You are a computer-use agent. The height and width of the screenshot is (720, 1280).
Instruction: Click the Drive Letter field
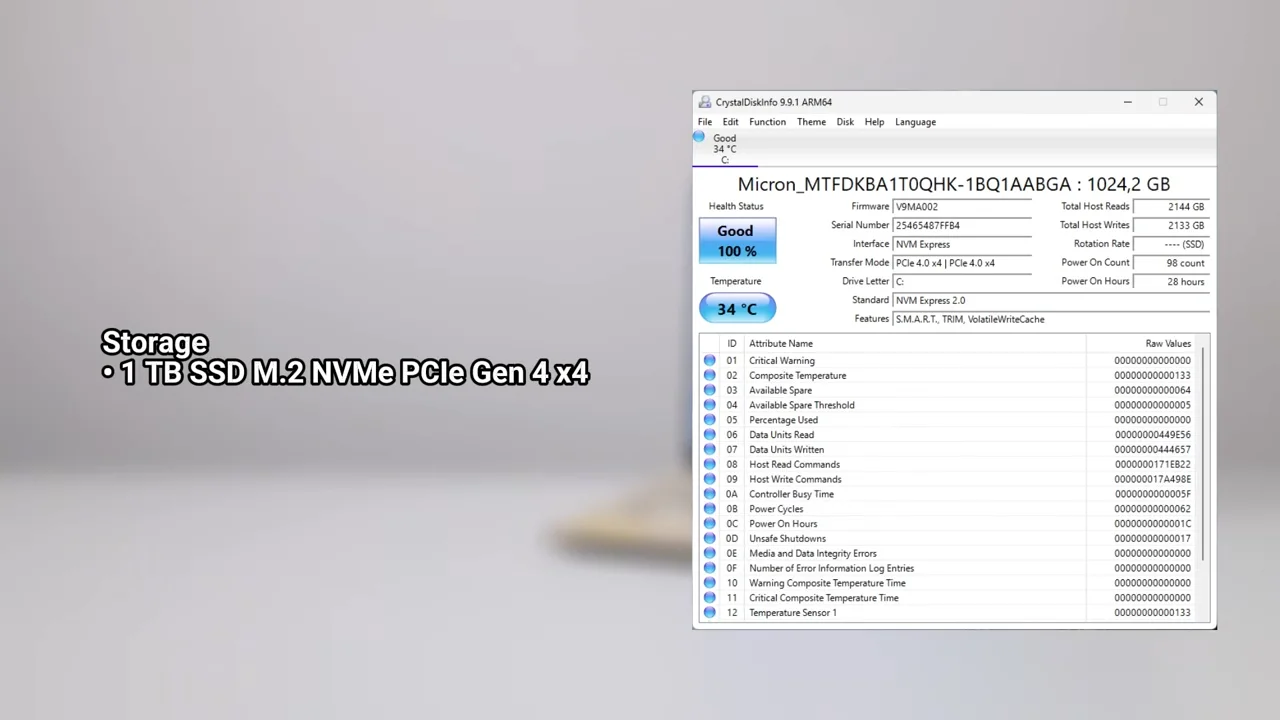point(962,281)
